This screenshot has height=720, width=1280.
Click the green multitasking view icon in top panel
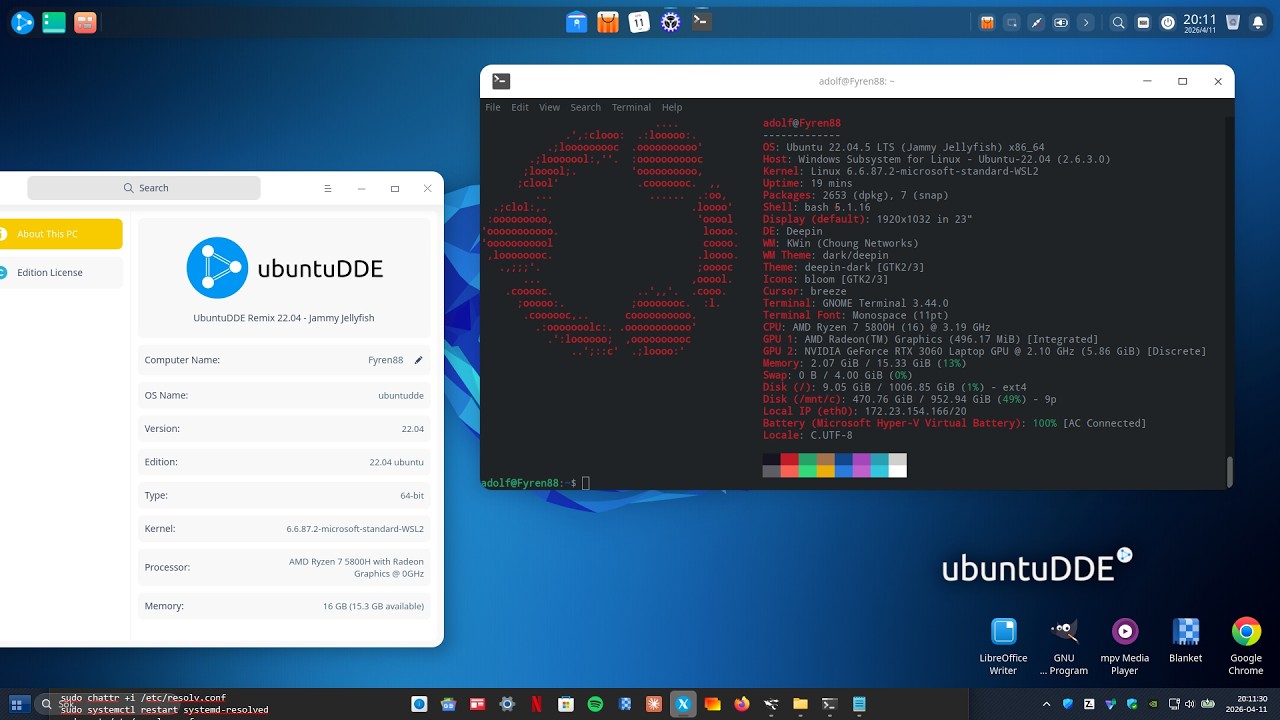click(54, 22)
